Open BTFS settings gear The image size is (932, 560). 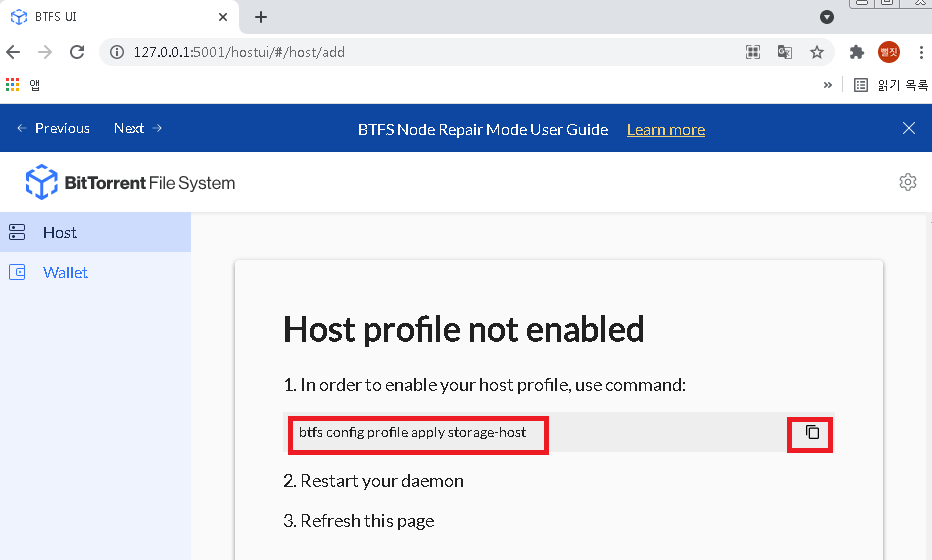(908, 182)
